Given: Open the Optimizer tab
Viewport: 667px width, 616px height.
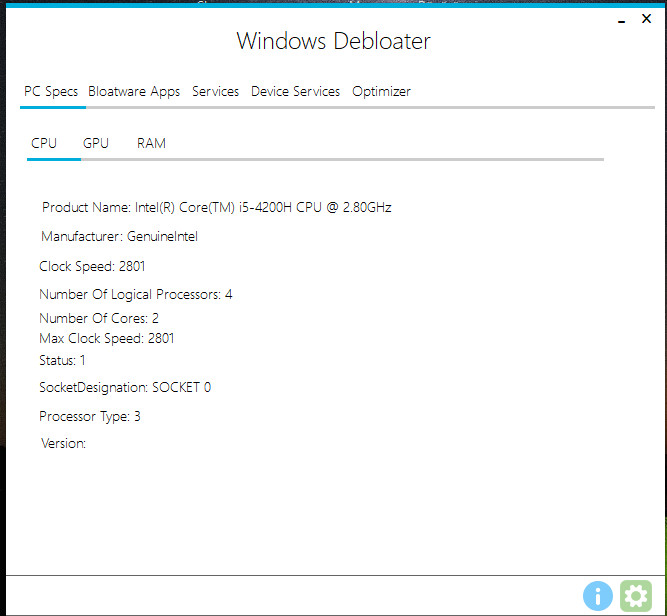Looking at the screenshot, I should (381, 92).
